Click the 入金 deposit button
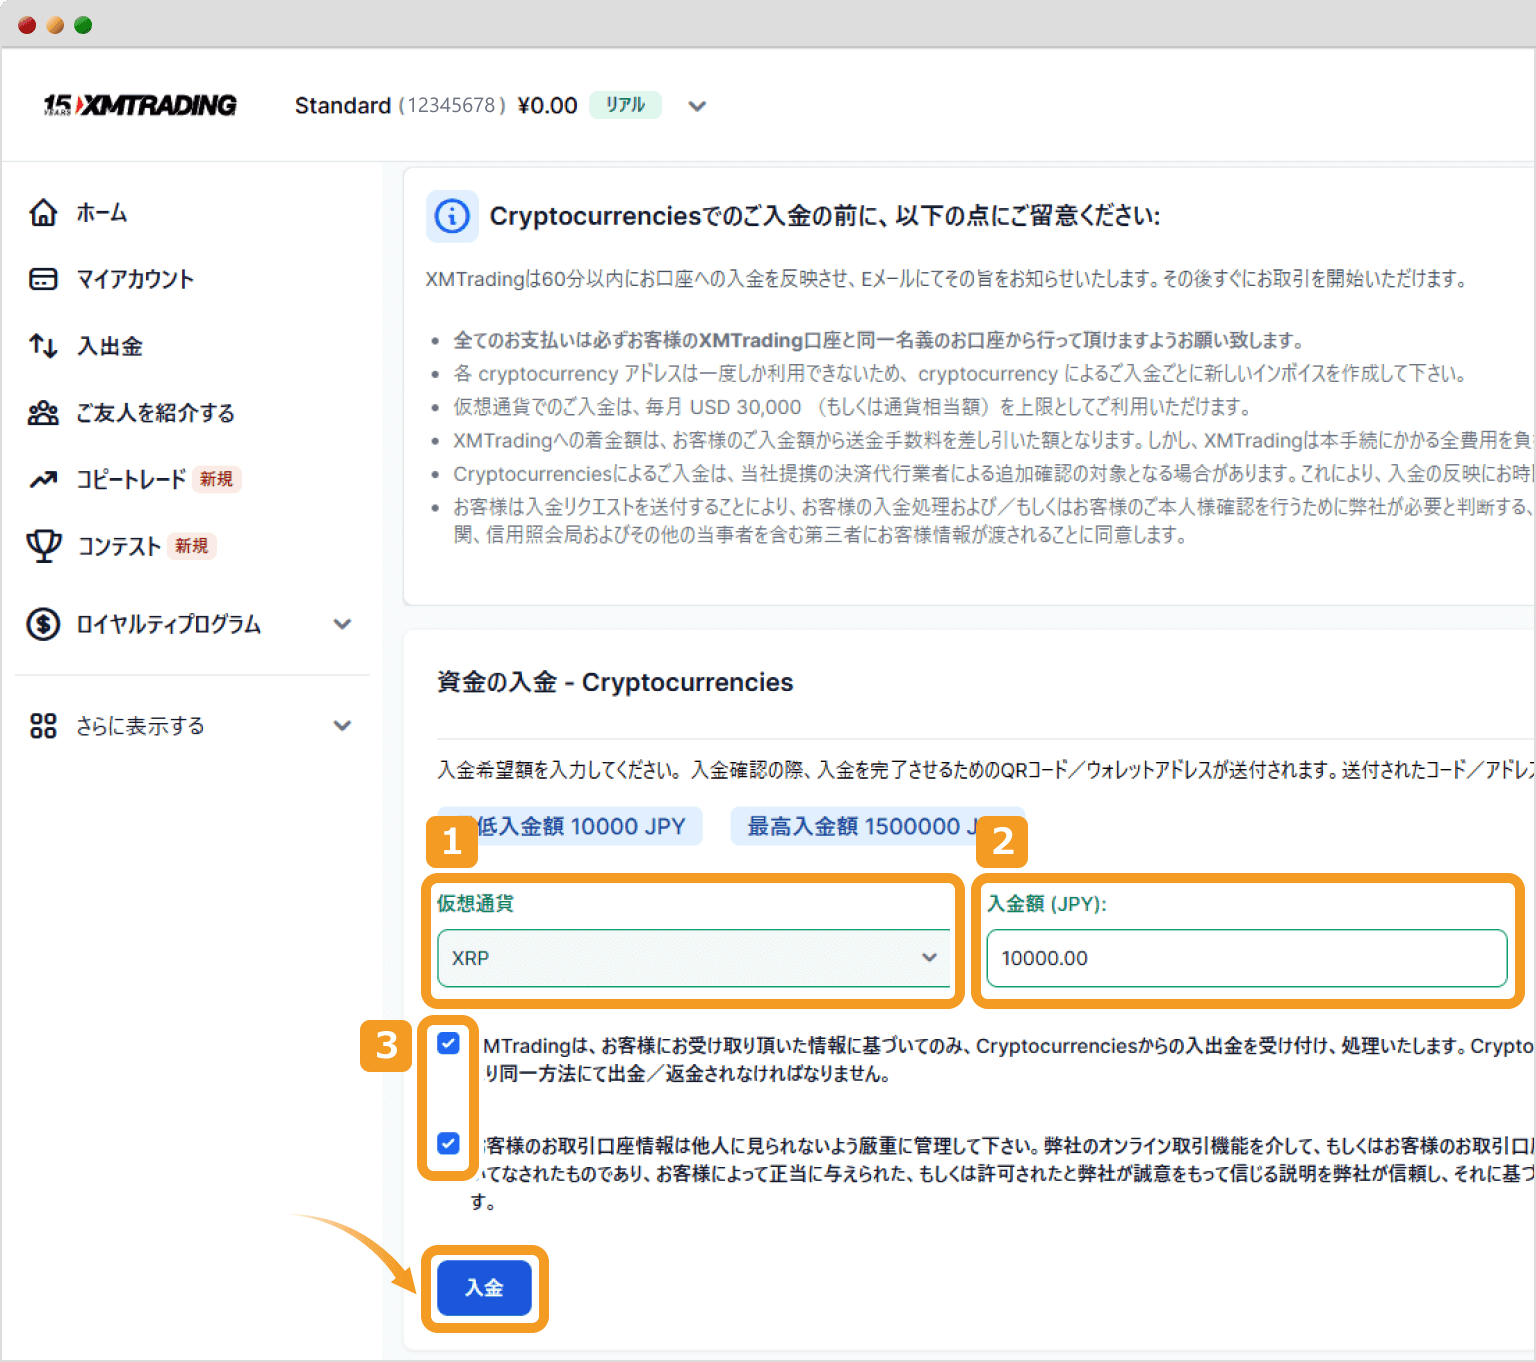 (484, 1288)
